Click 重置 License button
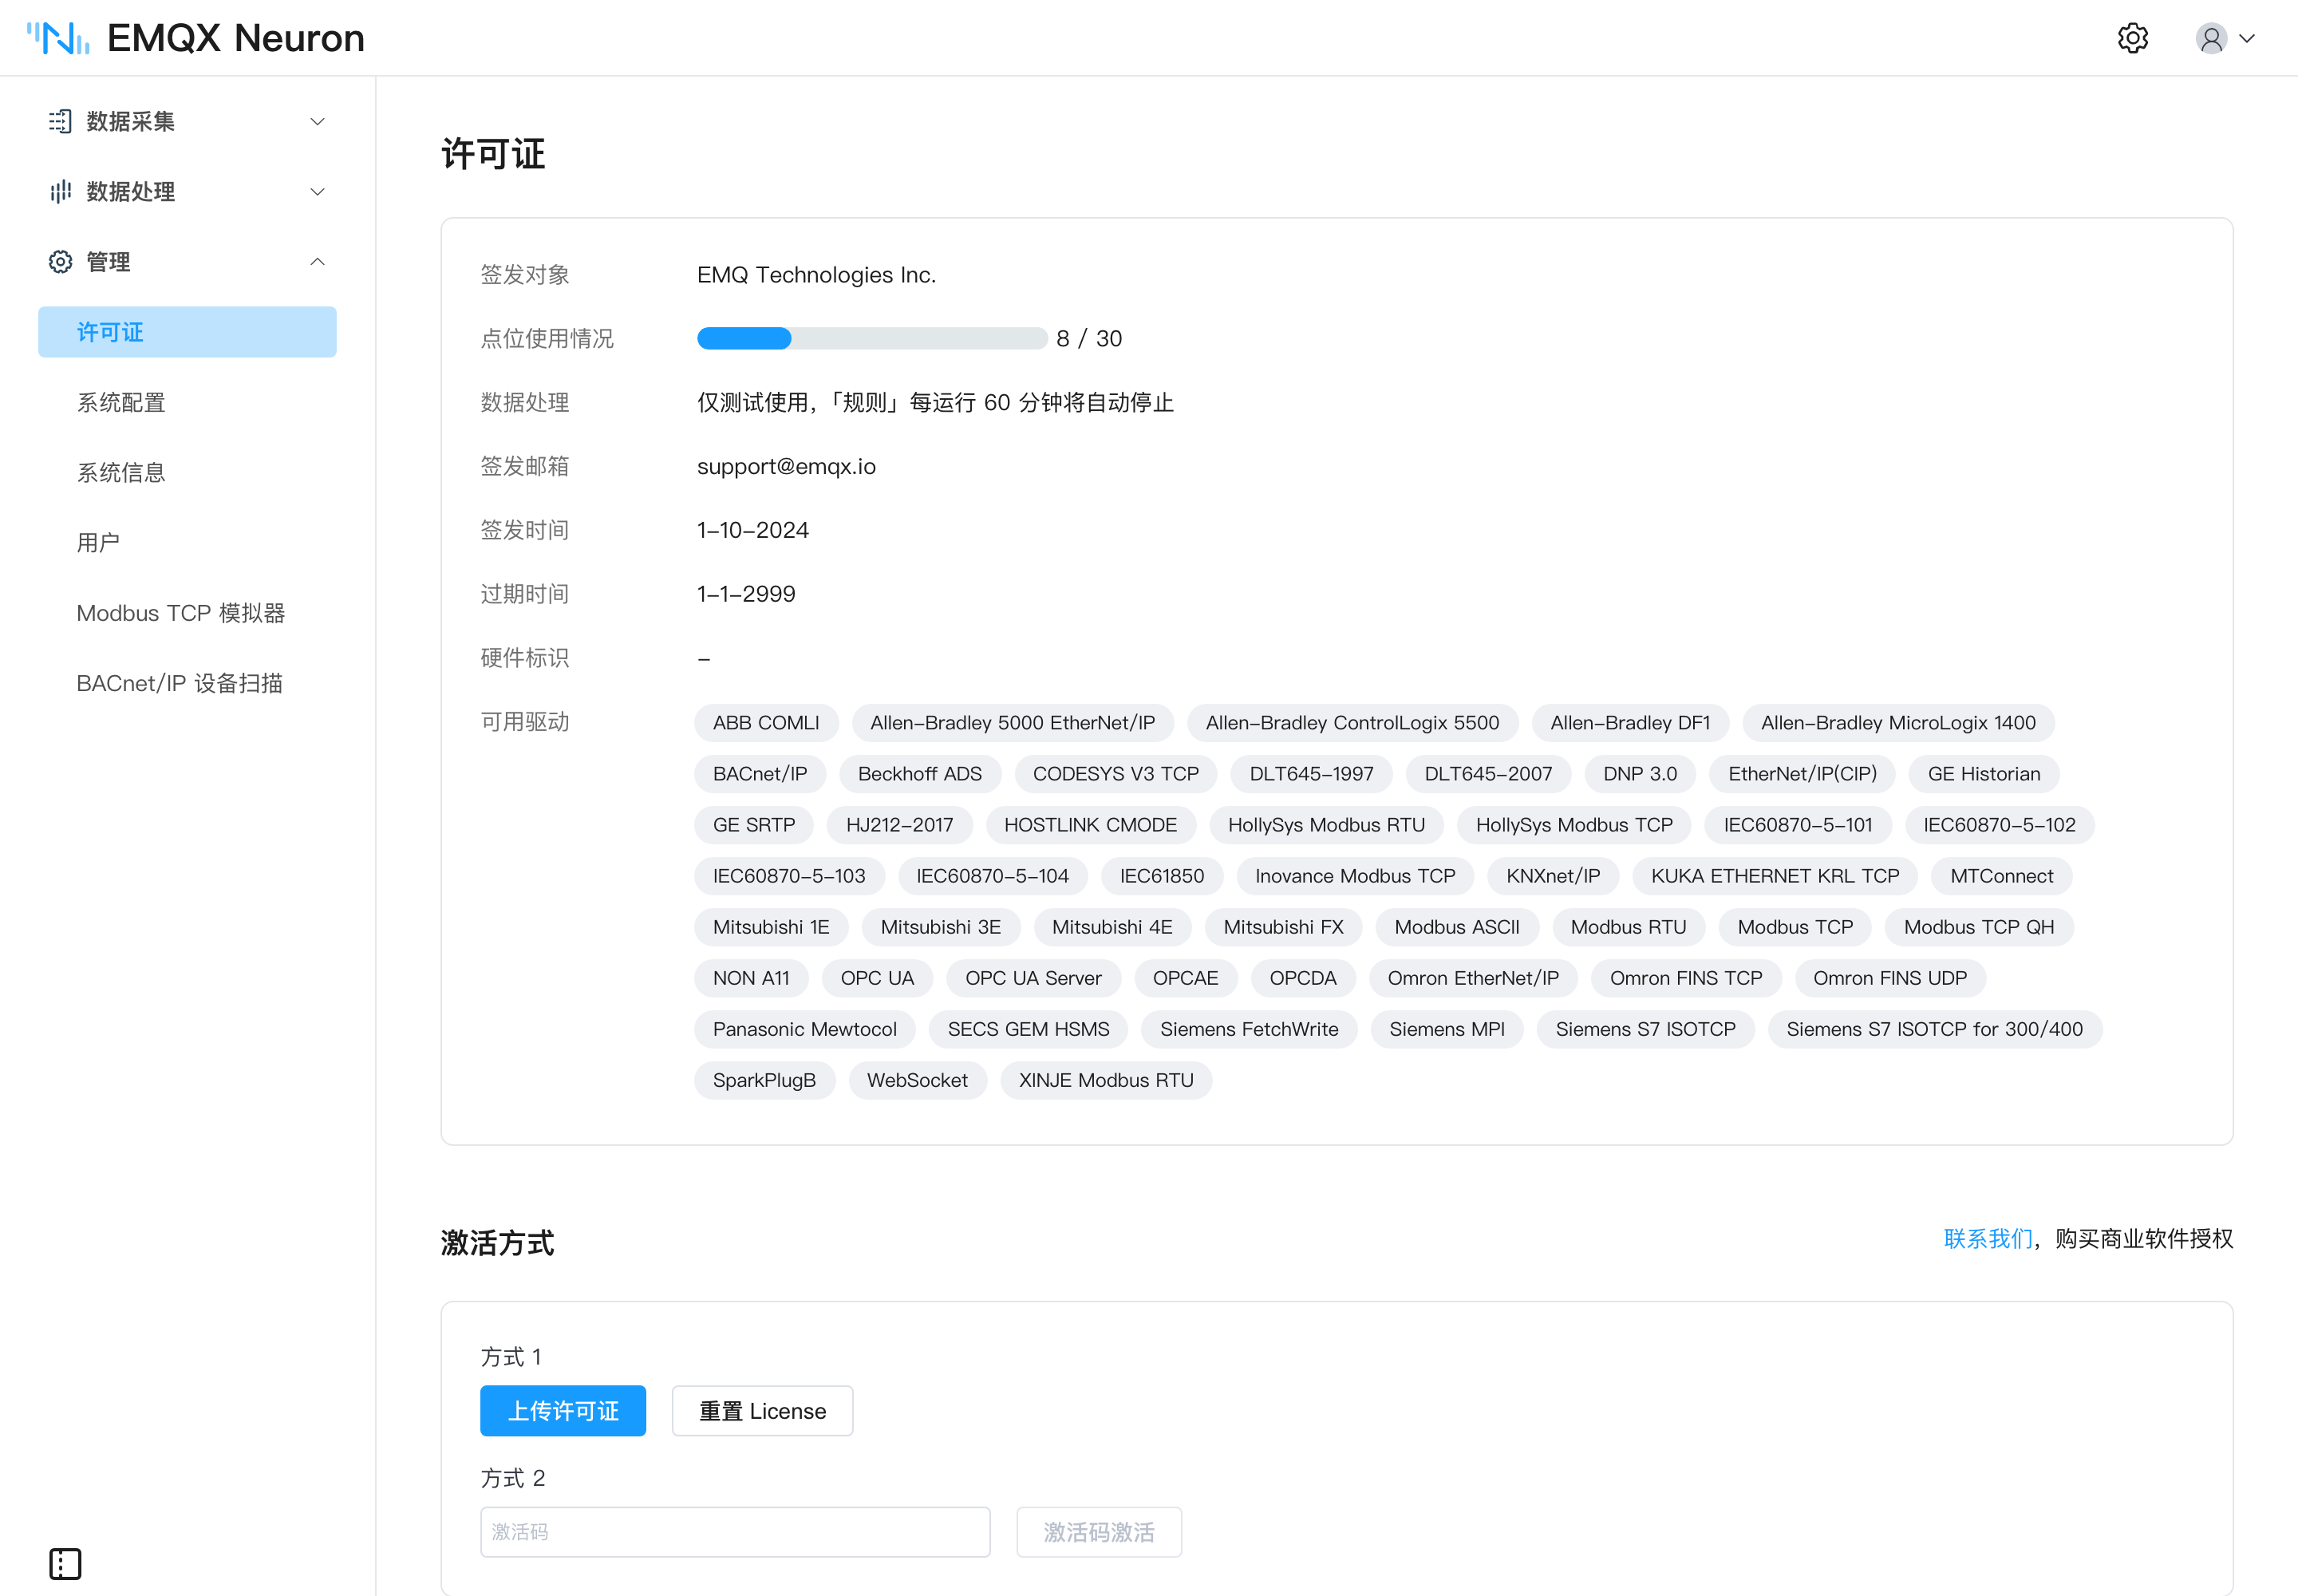2298x1596 pixels. pos(762,1410)
